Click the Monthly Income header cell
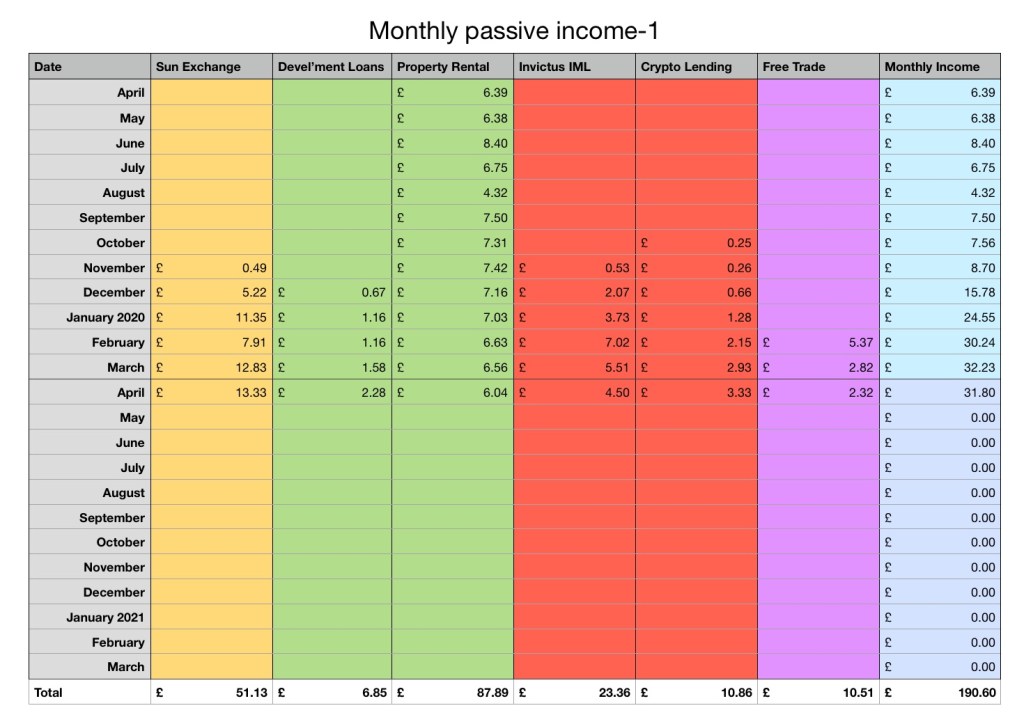 (939, 67)
